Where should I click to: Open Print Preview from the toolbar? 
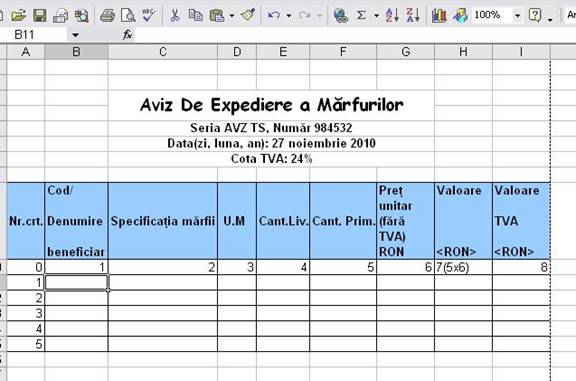click(128, 15)
